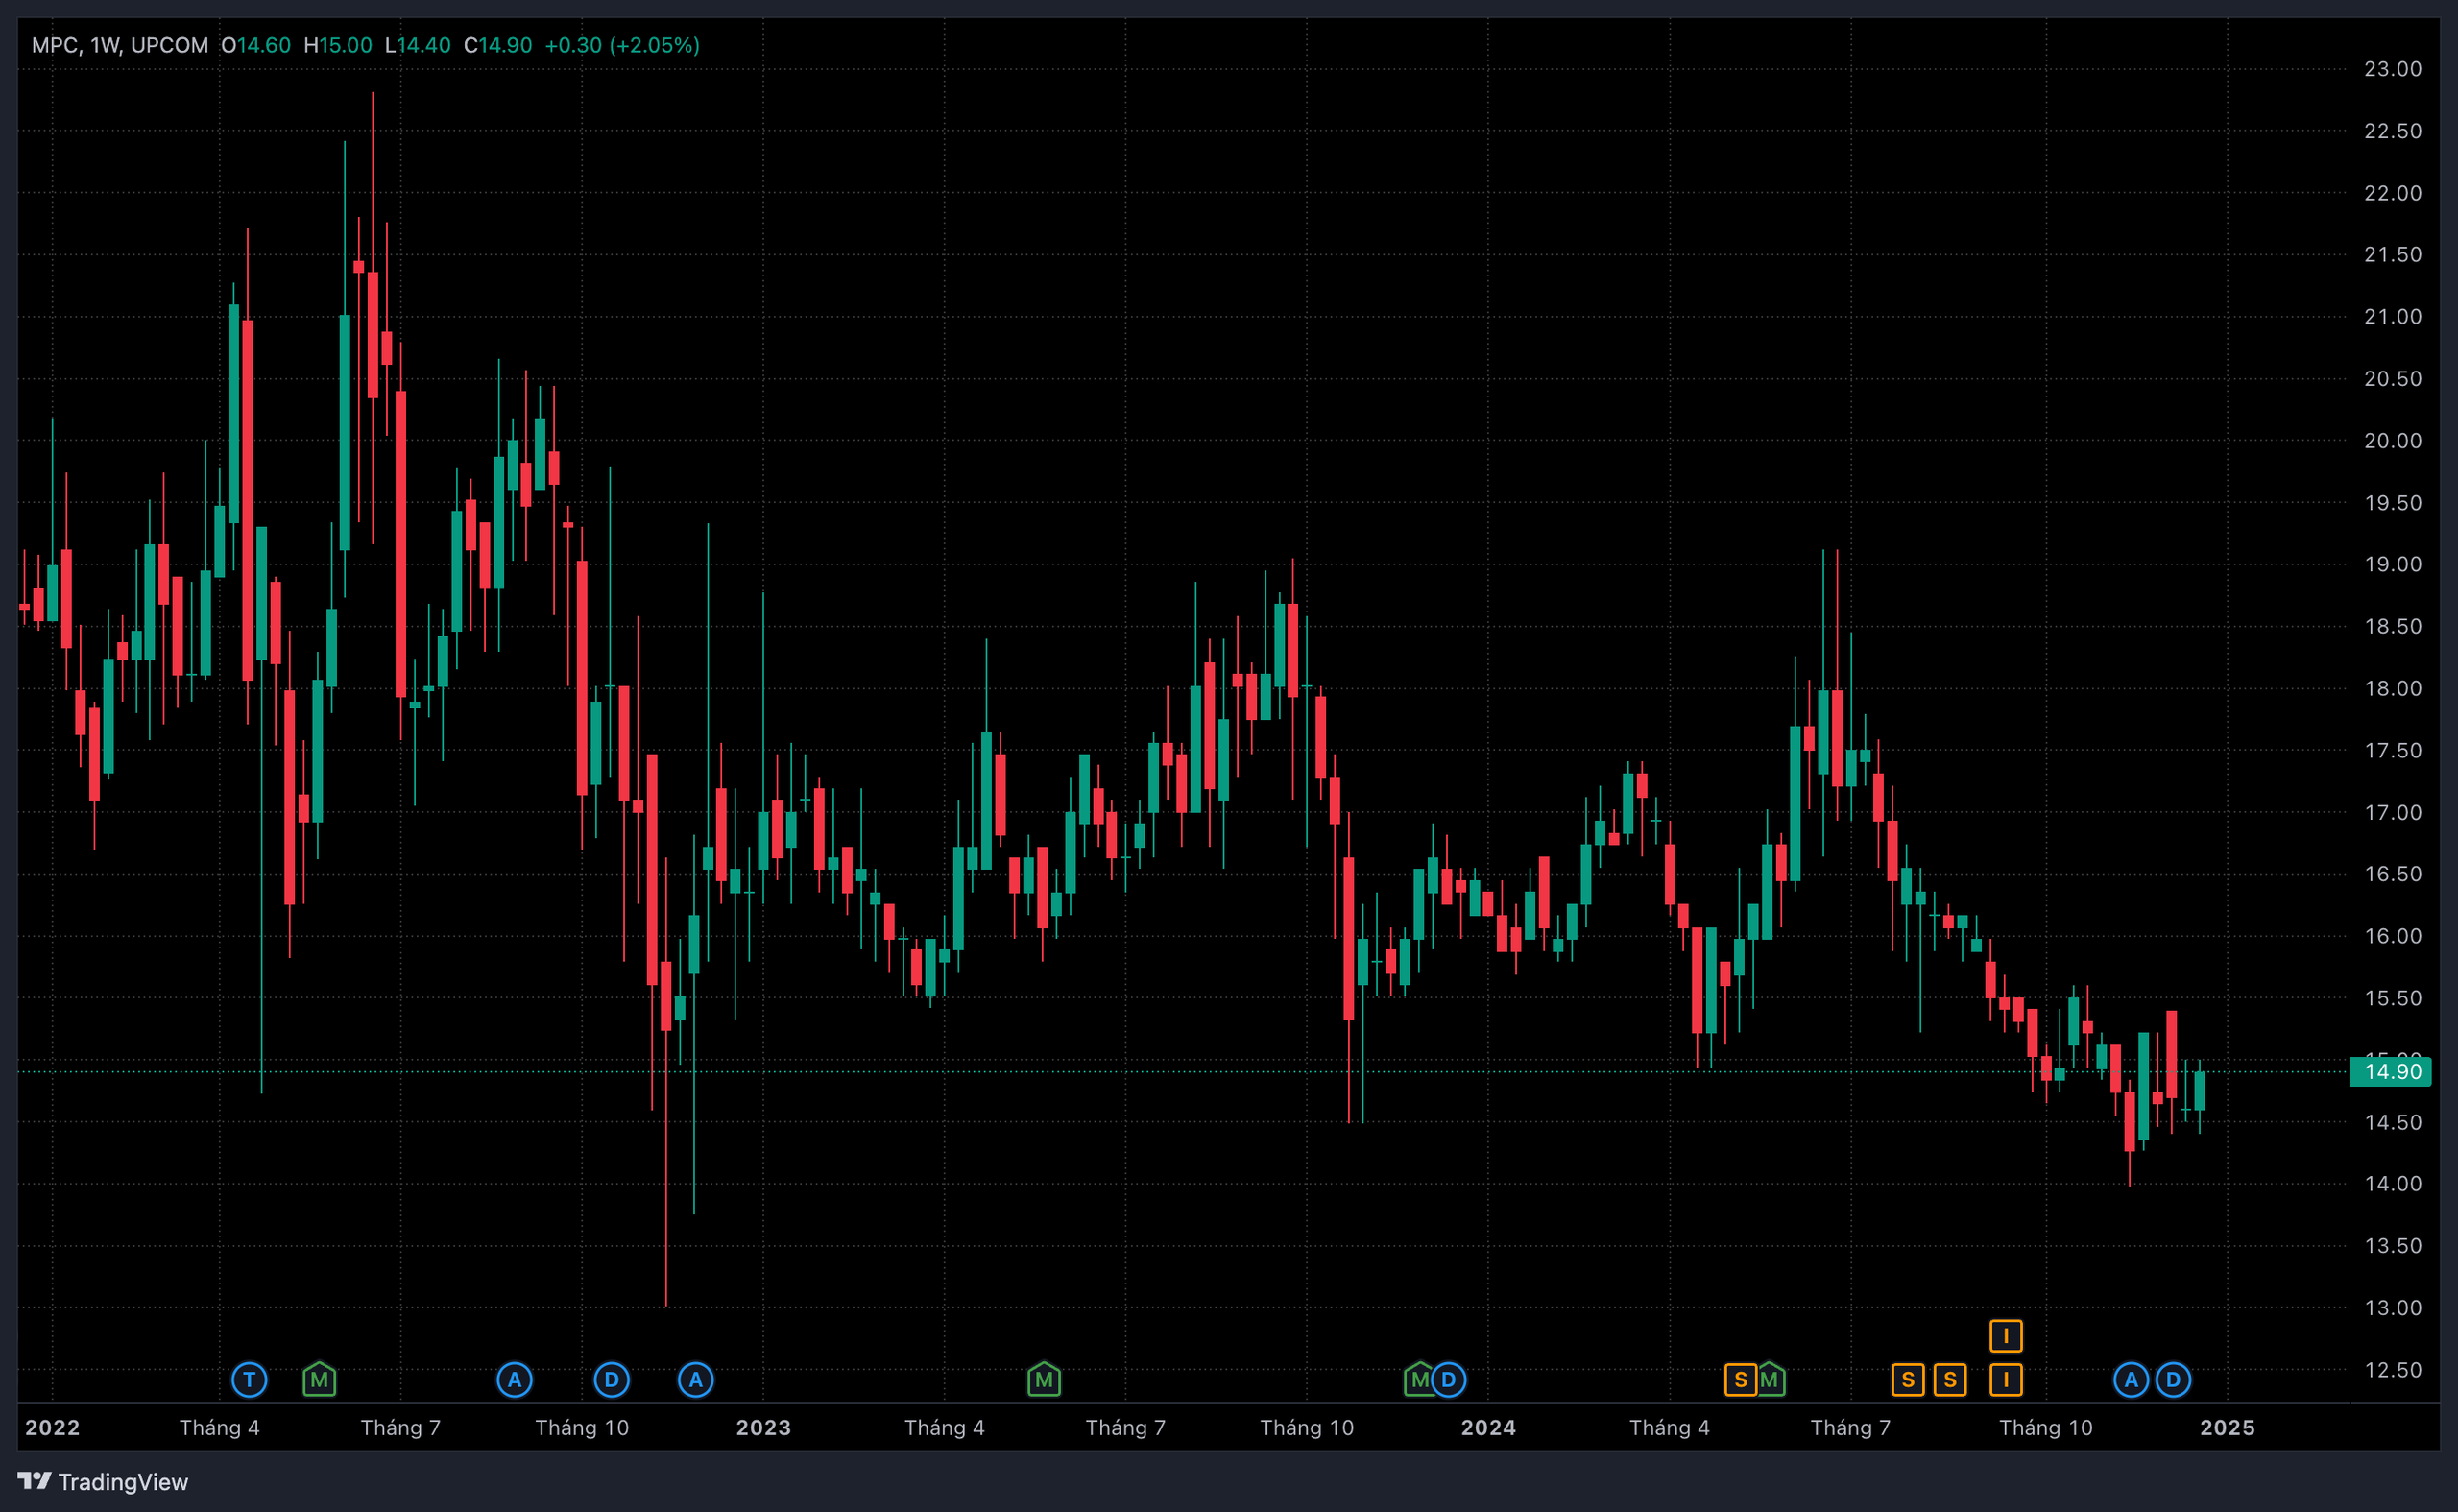The width and height of the screenshot is (2458, 1512).
Task: Click the 22.00 price scale label
Action: click(2392, 193)
